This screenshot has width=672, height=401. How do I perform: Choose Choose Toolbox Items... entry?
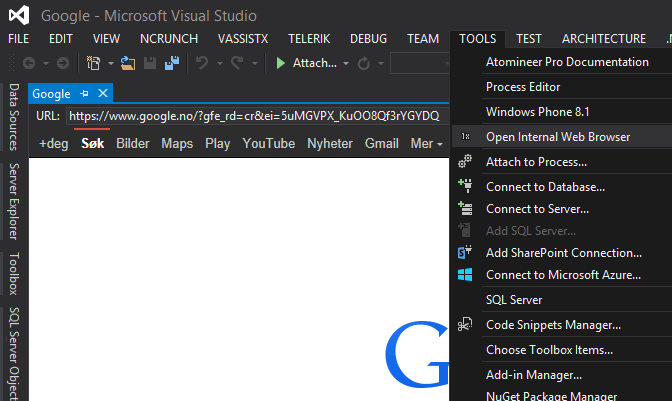pos(549,350)
